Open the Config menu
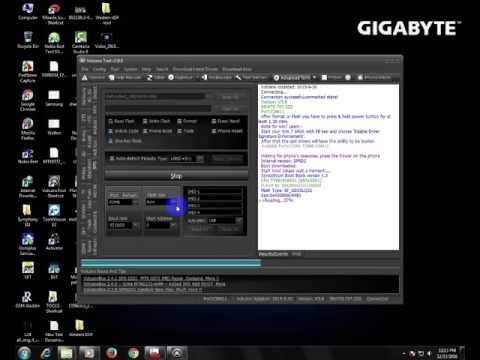 pos(99,69)
